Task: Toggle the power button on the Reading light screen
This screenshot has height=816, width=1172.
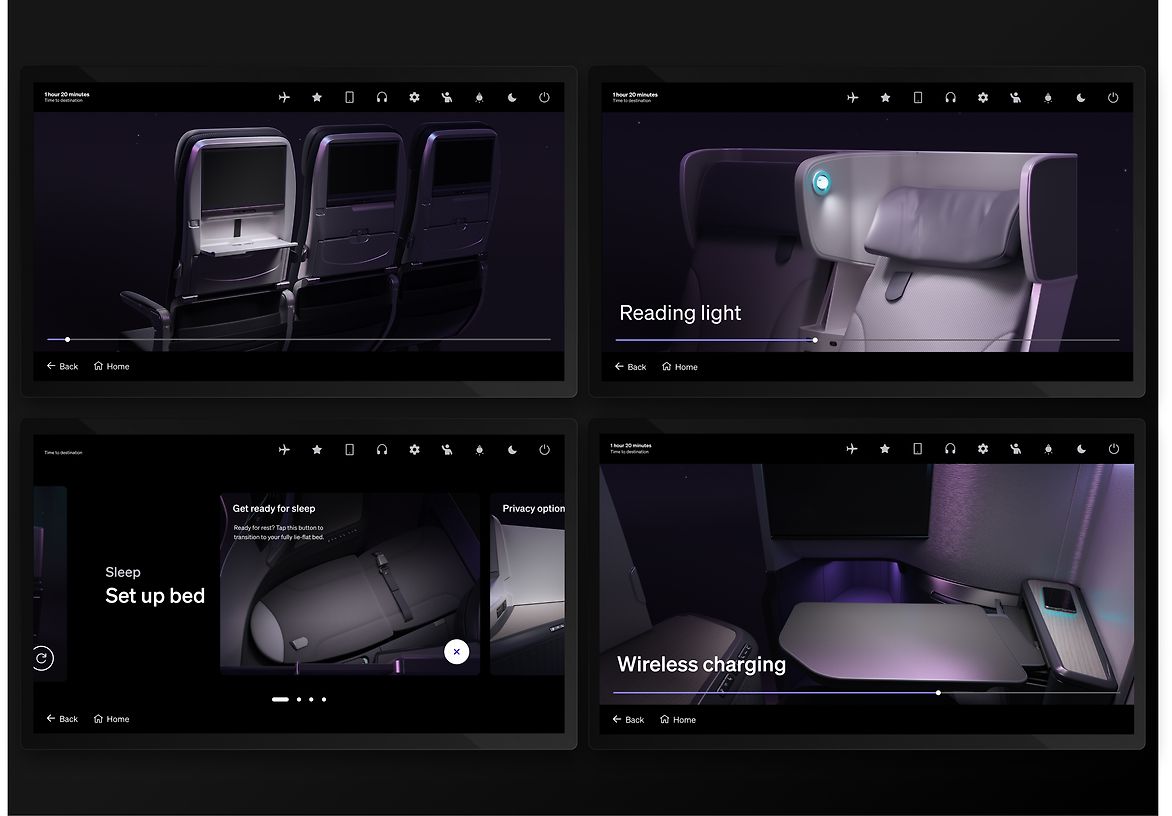Action: coord(1113,98)
